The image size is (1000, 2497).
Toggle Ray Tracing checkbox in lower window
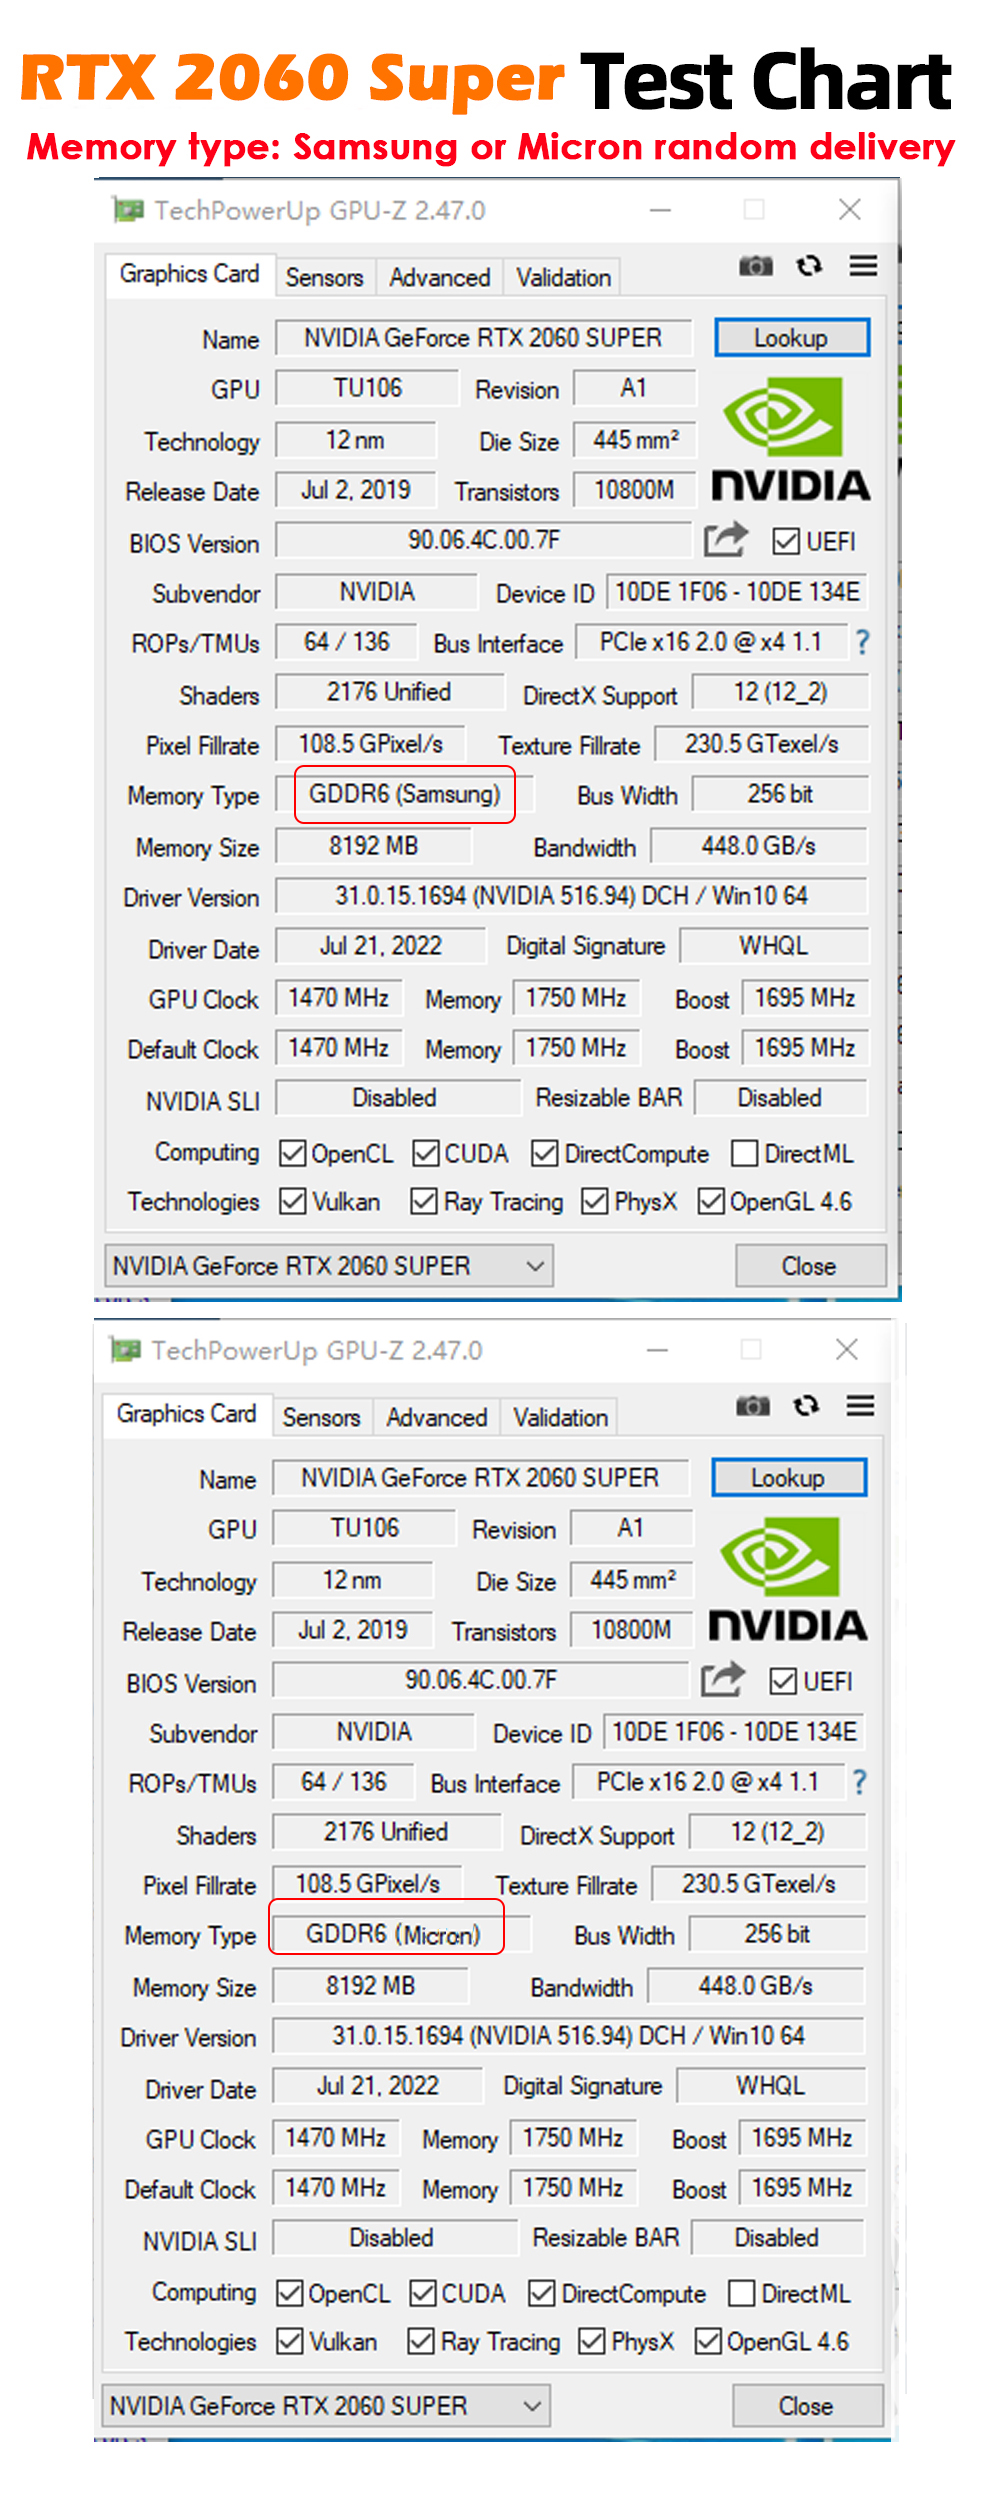click(x=421, y=2341)
